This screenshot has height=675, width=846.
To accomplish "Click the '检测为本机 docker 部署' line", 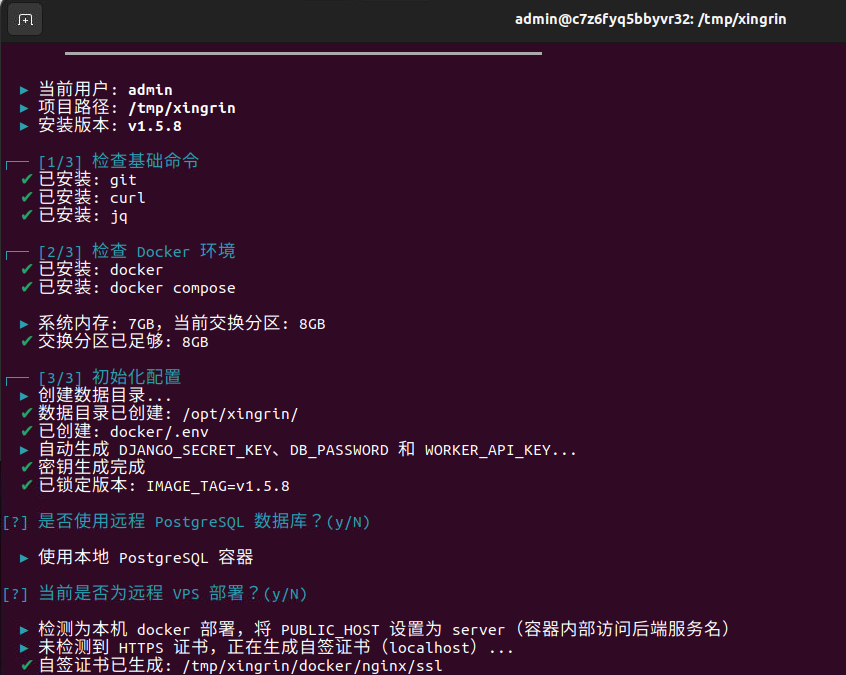I will tap(375, 629).
